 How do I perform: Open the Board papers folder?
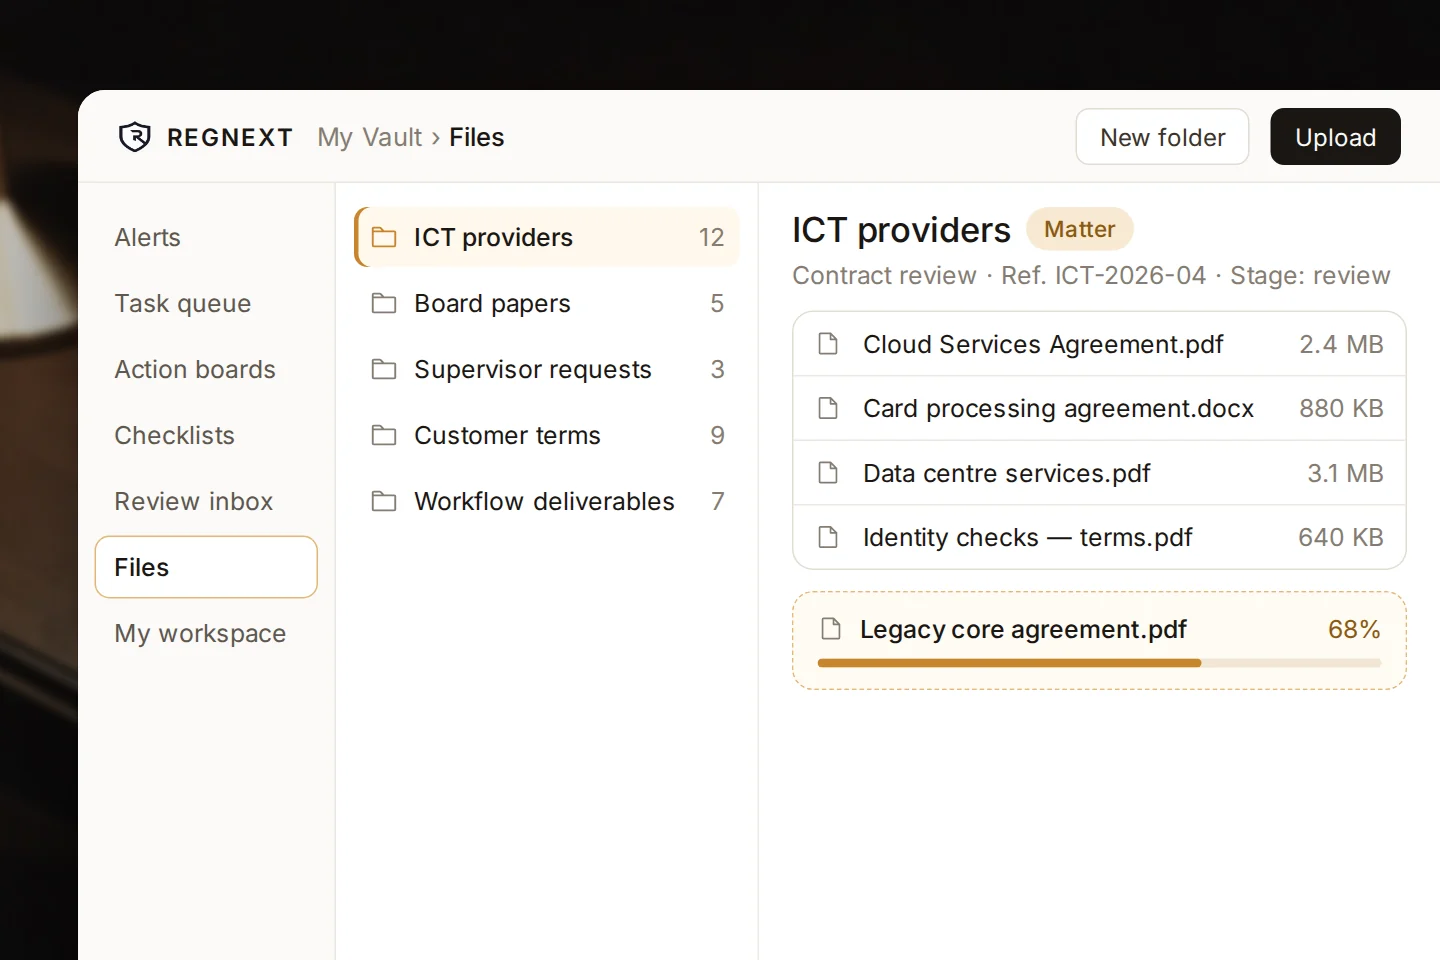[x=547, y=303]
